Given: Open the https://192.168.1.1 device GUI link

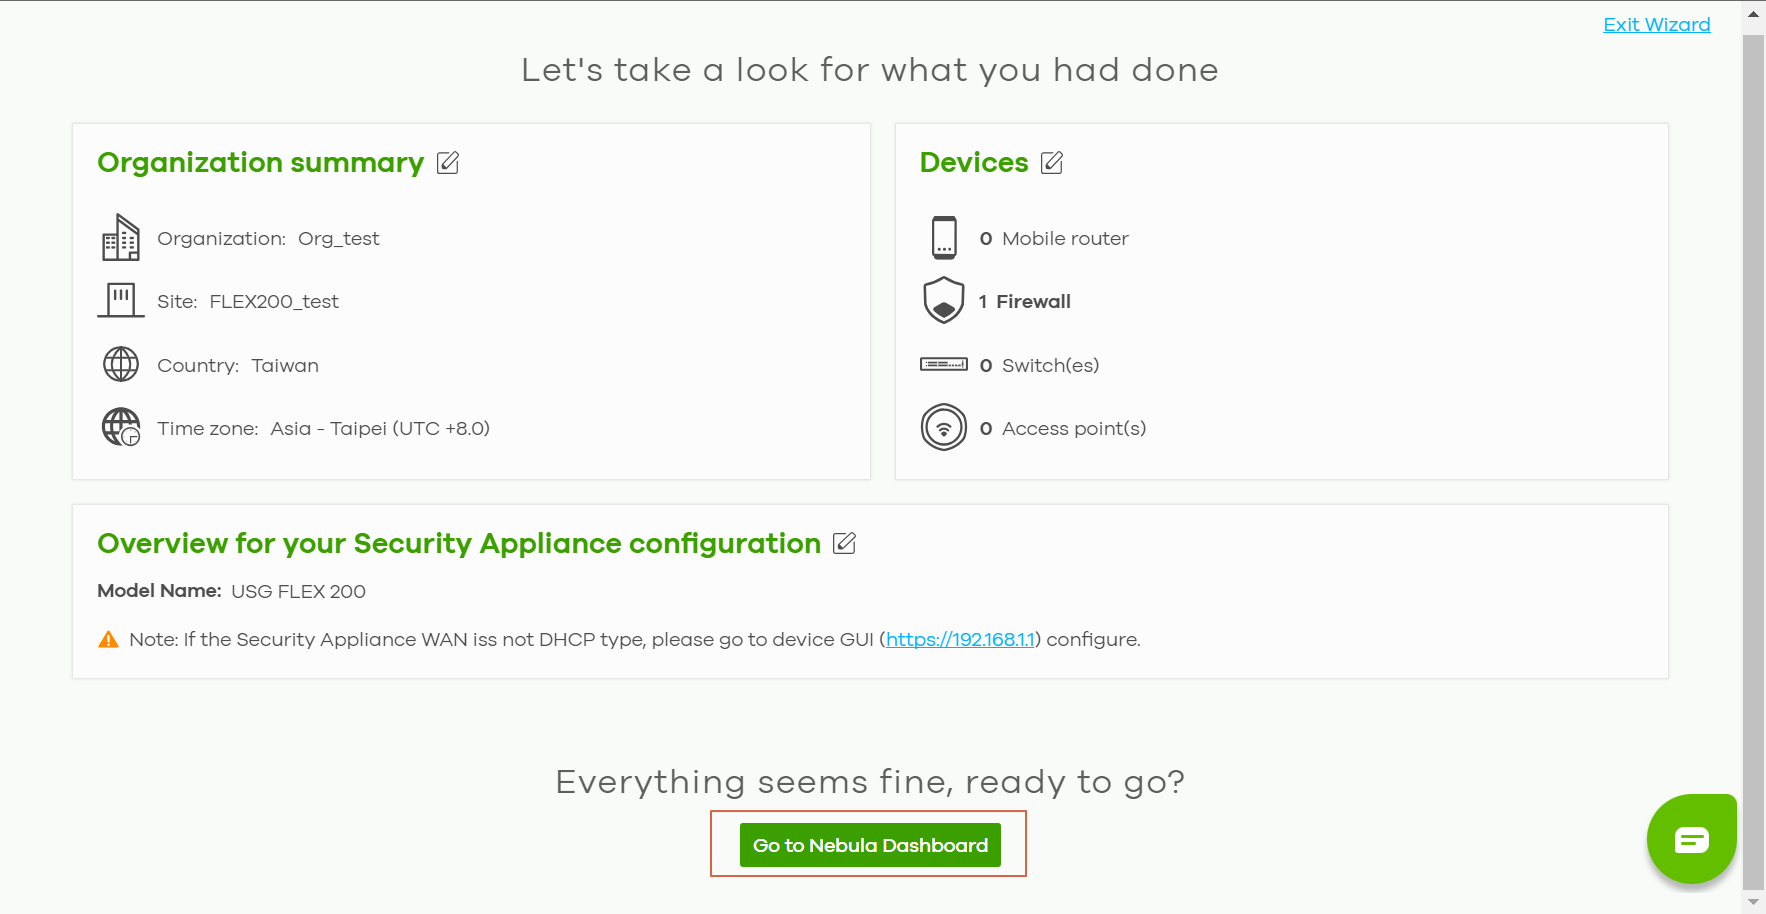Looking at the screenshot, I should click(x=960, y=639).
